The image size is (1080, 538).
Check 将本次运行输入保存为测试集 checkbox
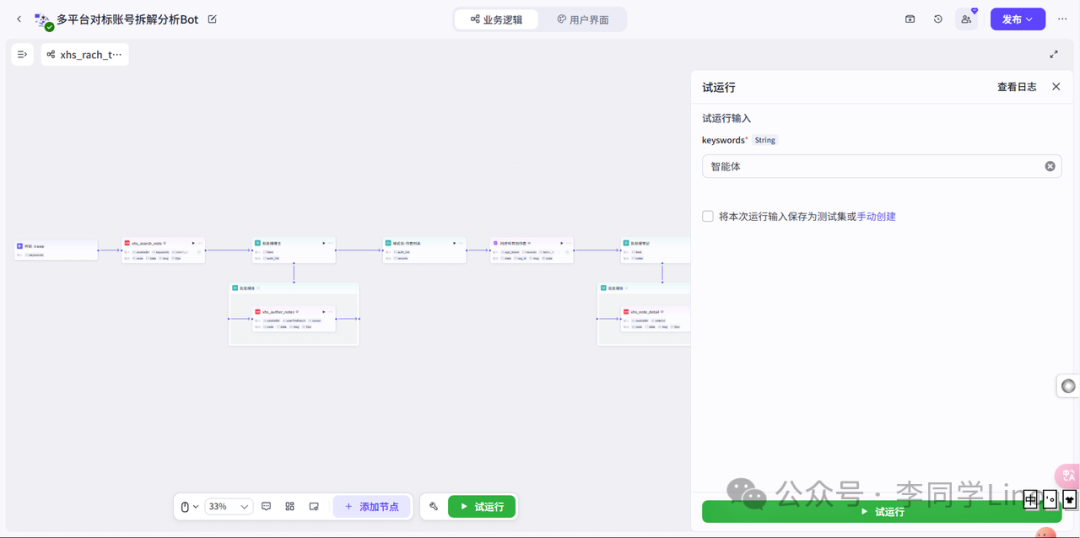pyautogui.click(x=707, y=216)
